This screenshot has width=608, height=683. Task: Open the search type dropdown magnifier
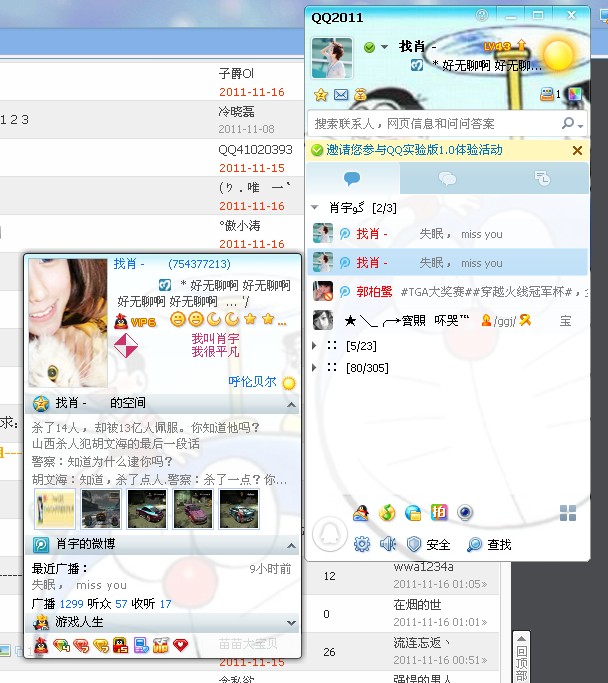pyautogui.click(x=572, y=124)
